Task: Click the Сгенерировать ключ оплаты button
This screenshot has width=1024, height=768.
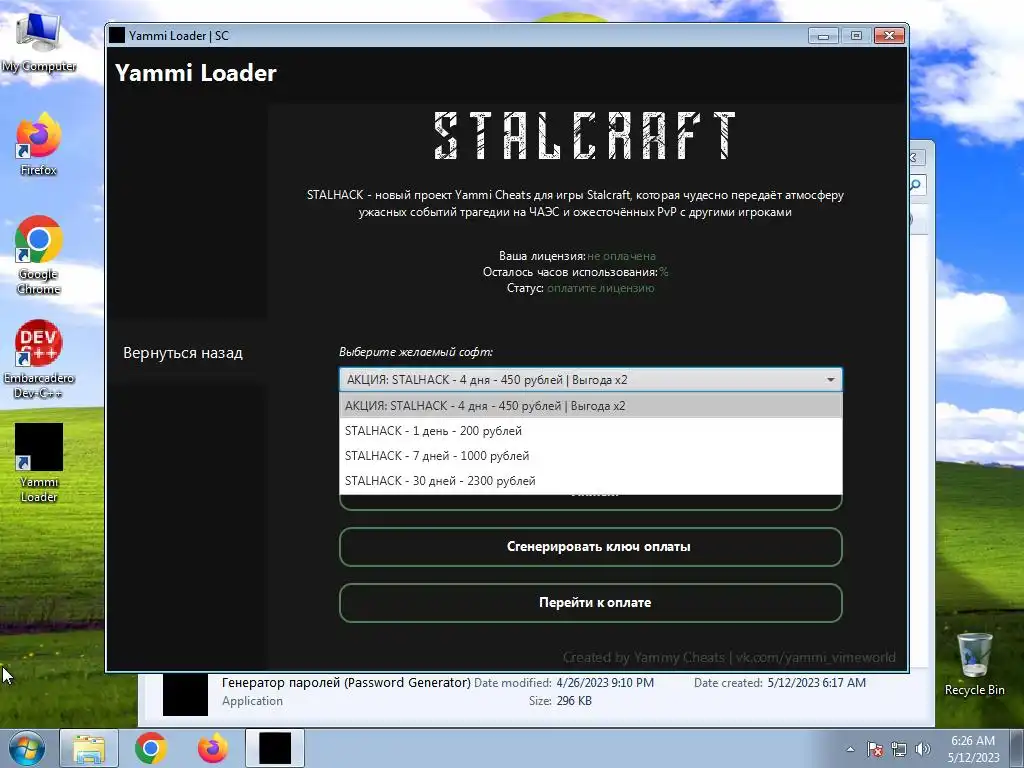Action: [591, 547]
